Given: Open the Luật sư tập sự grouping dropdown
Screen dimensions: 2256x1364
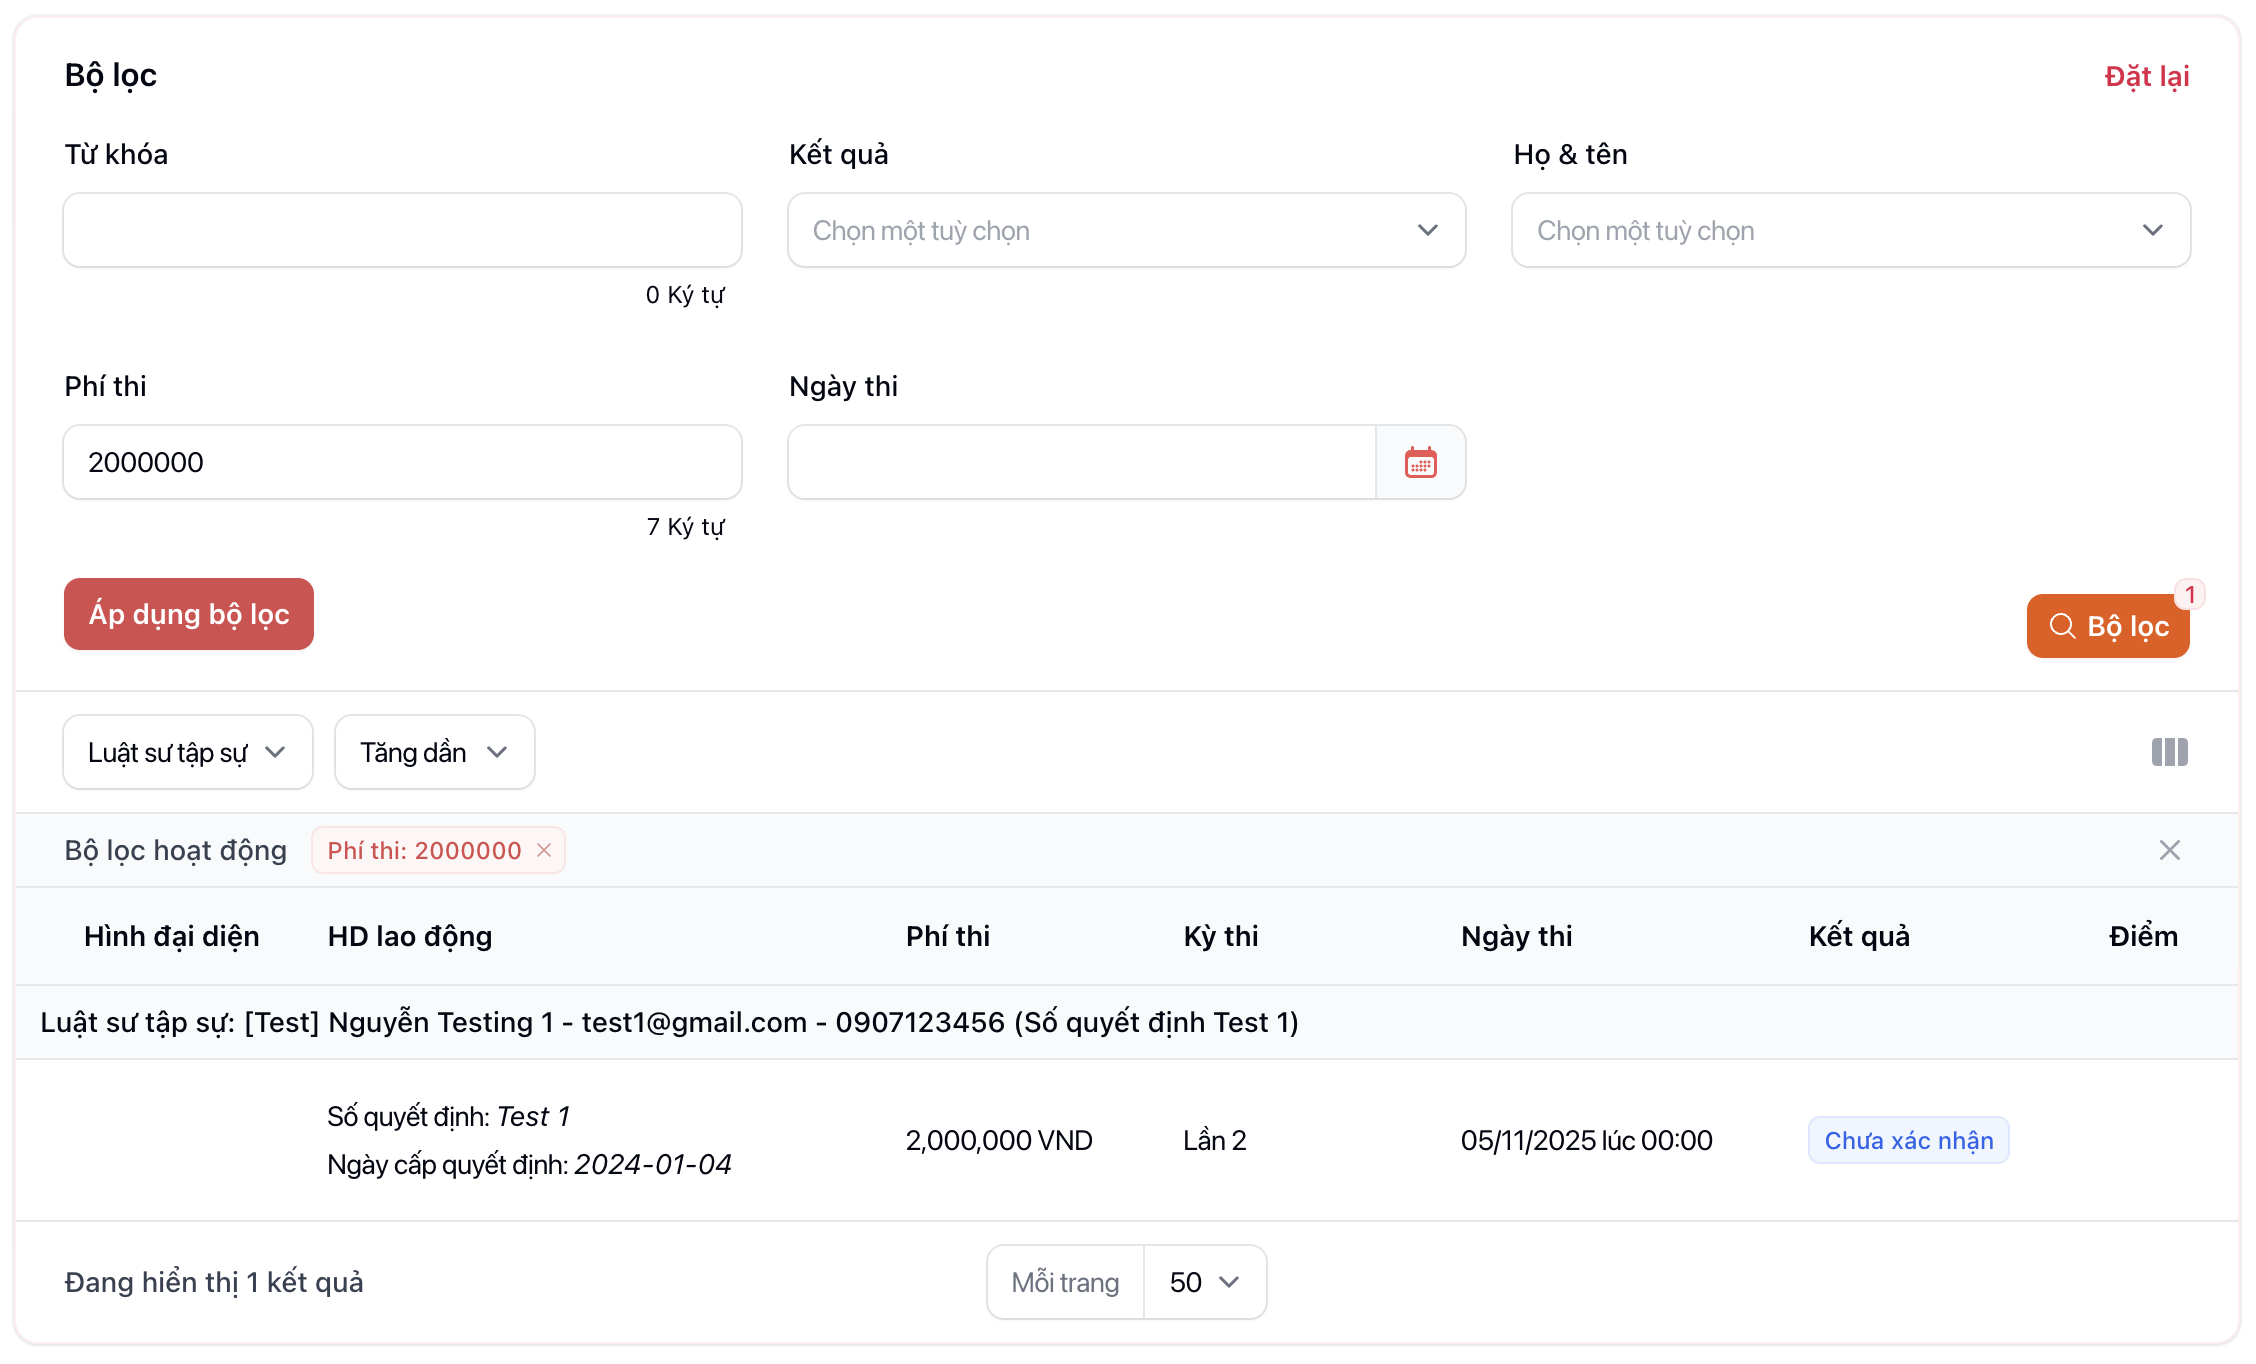Looking at the screenshot, I should click(187, 752).
